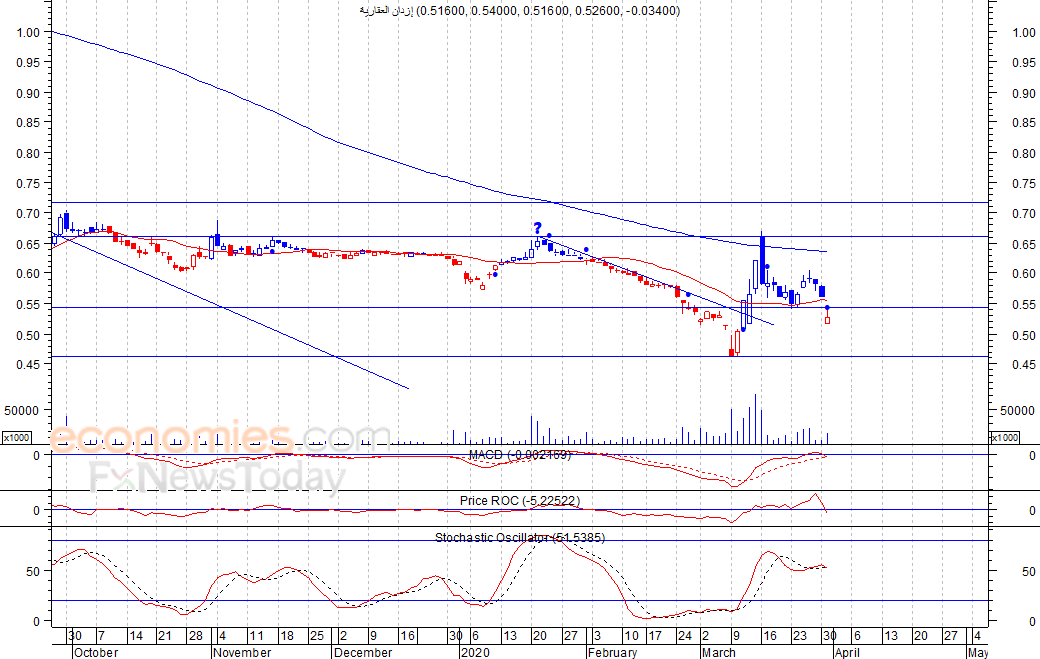This screenshot has height=659, width=1040.
Task: Select the MACD (-0.002169) indicator label
Action: coord(519,455)
